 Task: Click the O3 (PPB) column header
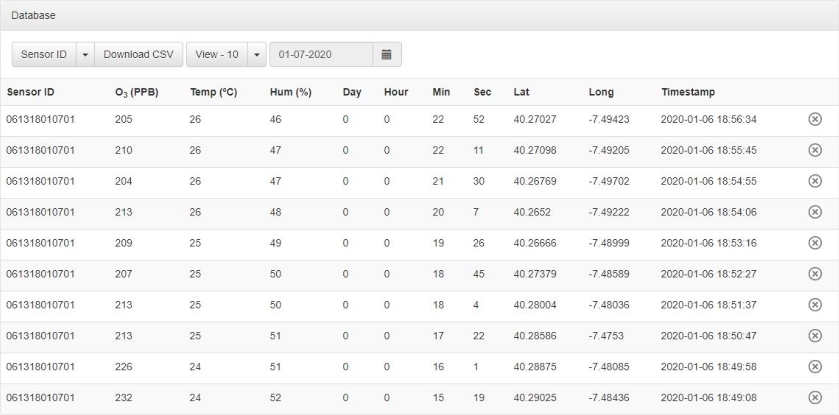[137, 92]
